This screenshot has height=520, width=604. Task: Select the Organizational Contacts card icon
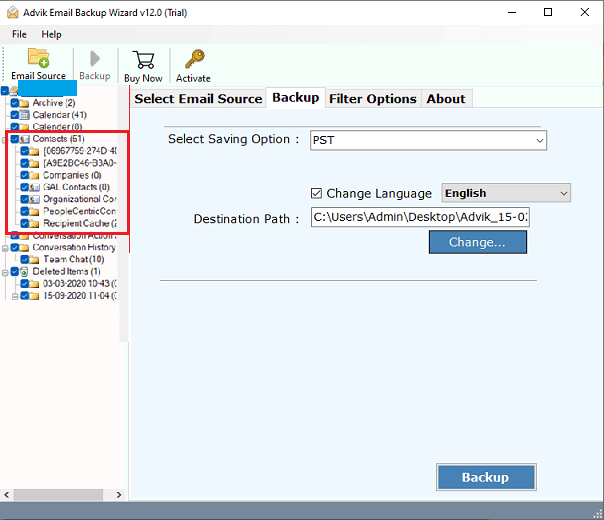(x=34, y=200)
